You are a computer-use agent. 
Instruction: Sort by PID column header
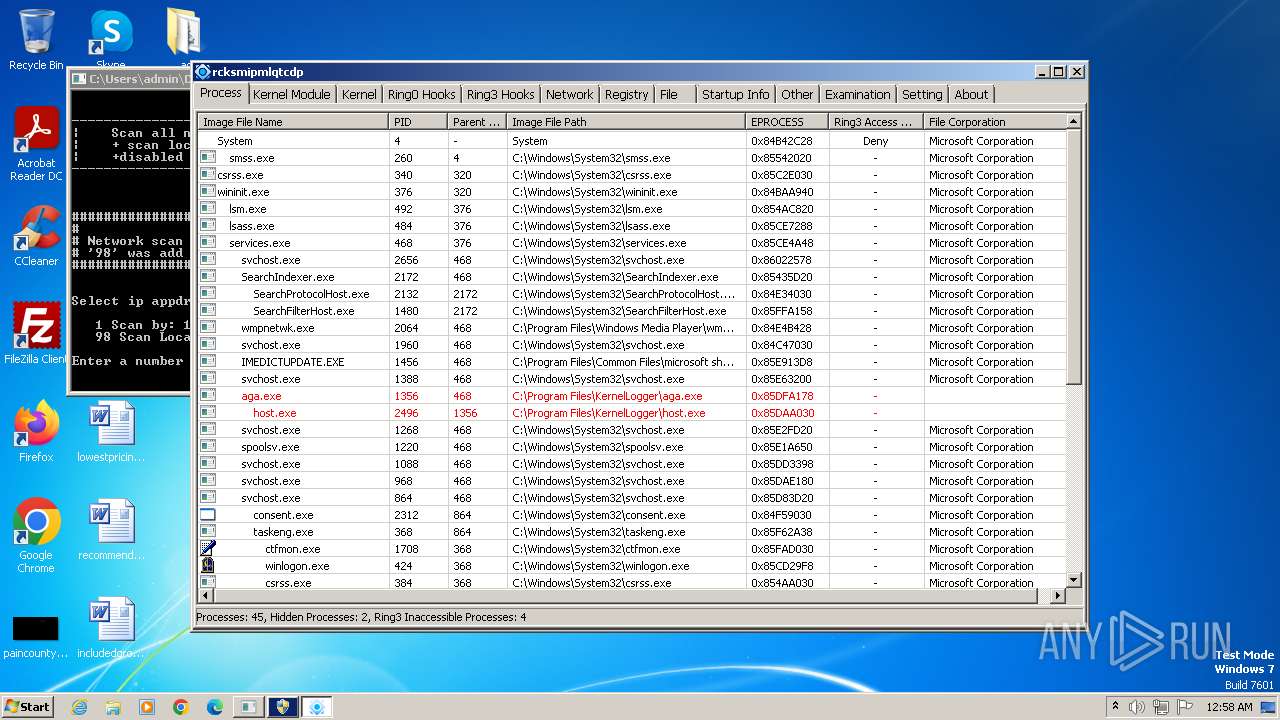418,122
